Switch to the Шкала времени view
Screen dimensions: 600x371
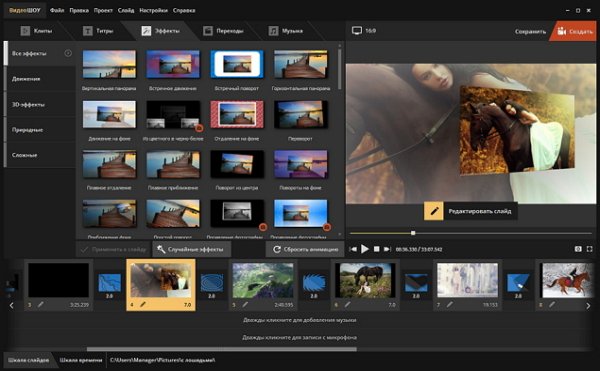[81, 360]
